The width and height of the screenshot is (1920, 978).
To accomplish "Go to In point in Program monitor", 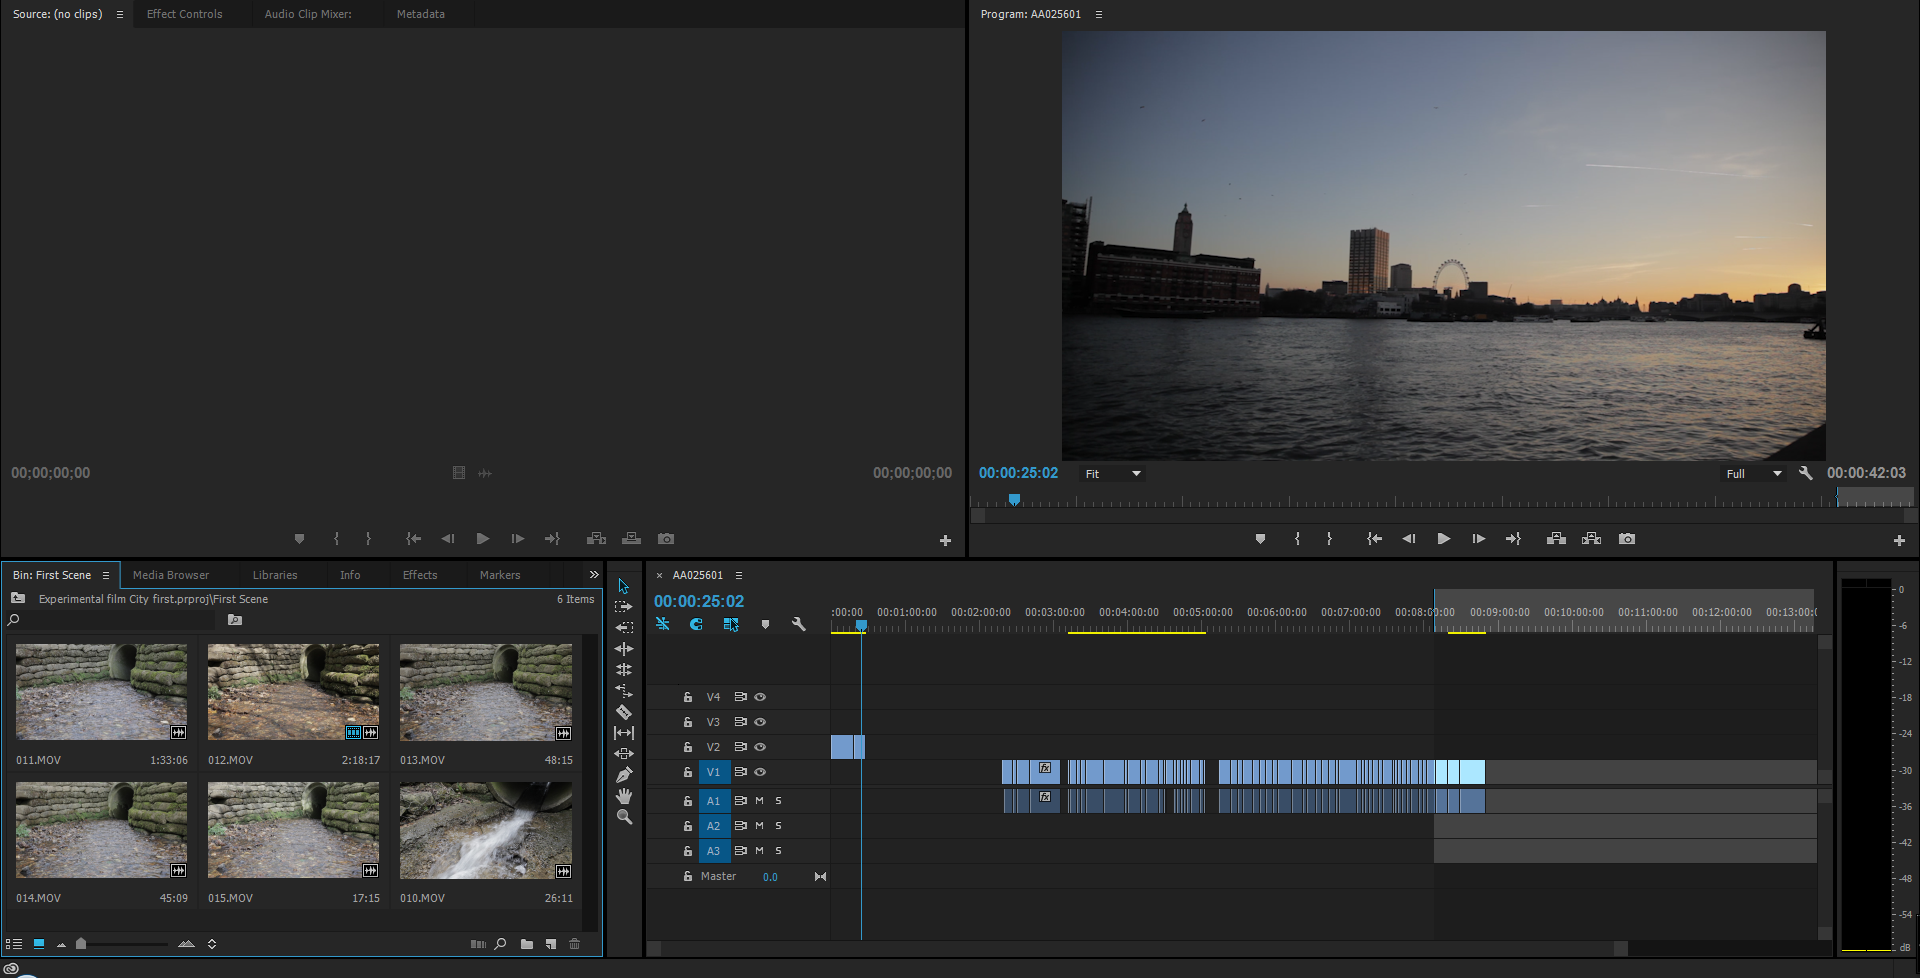I will 1374,539.
